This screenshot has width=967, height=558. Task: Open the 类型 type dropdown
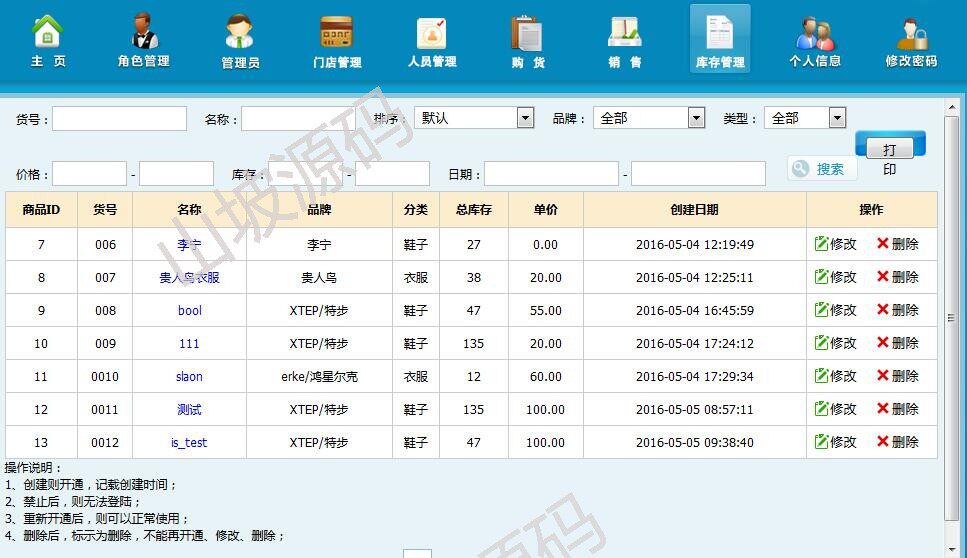pos(805,118)
